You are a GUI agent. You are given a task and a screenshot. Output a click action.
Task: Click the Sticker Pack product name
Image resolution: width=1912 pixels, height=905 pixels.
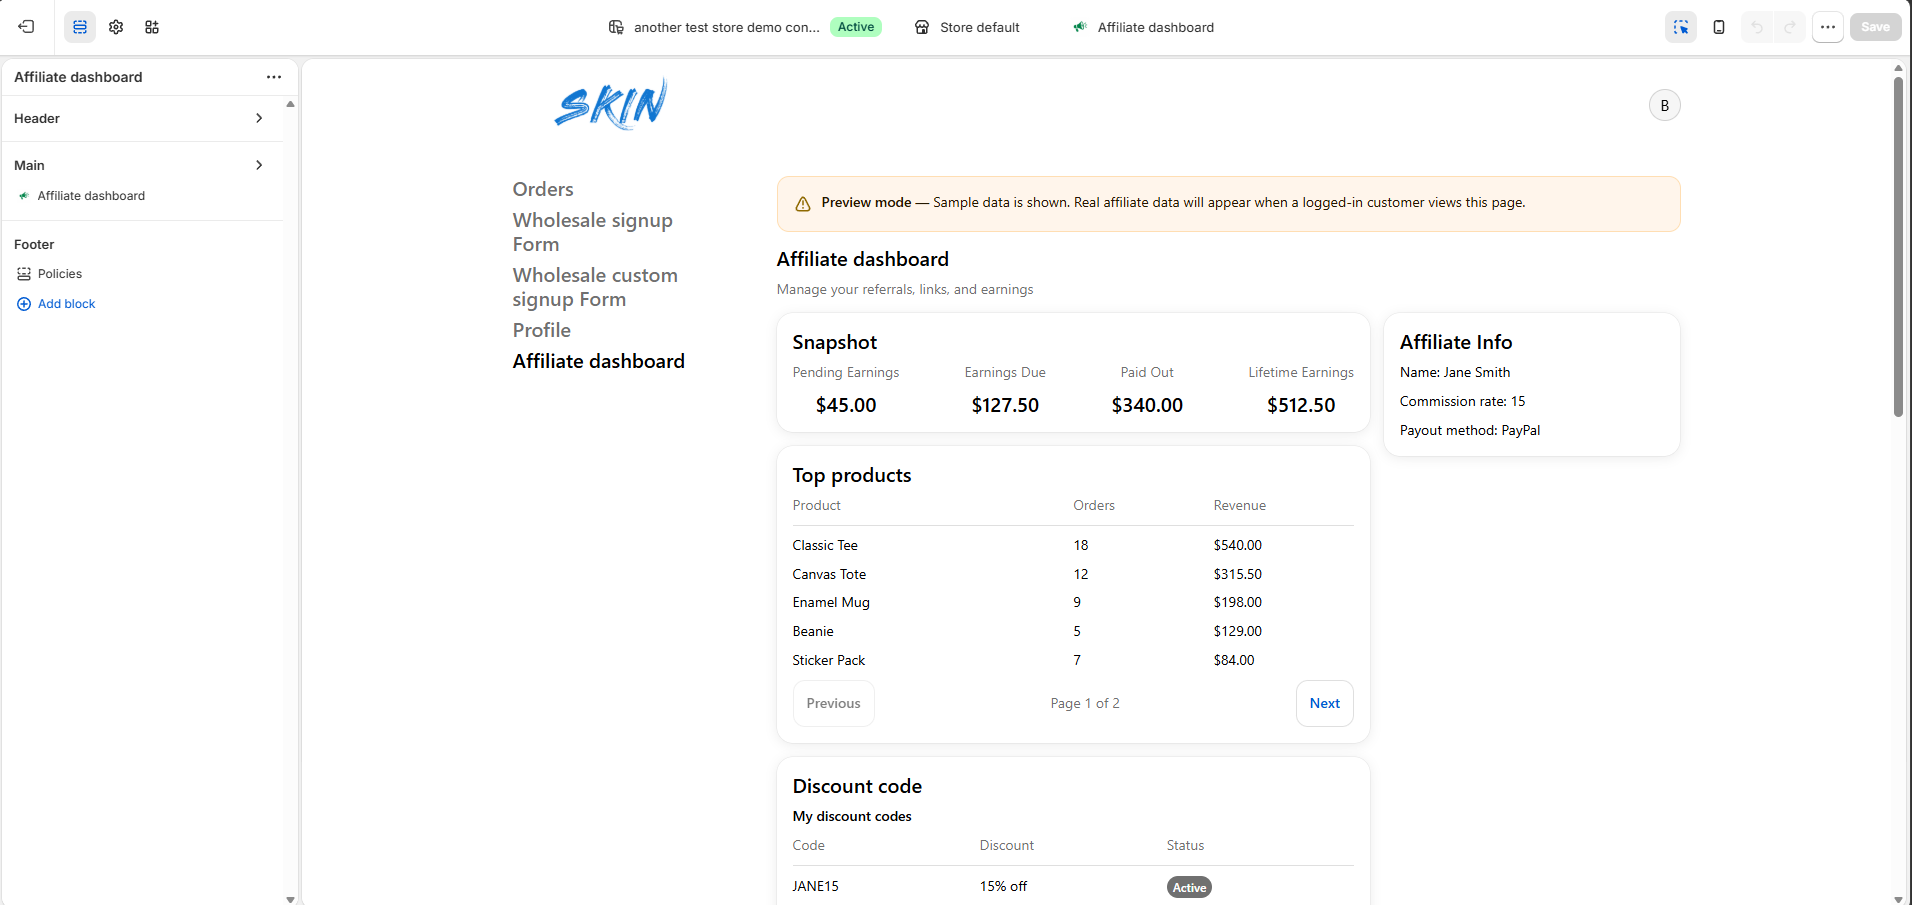(829, 660)
